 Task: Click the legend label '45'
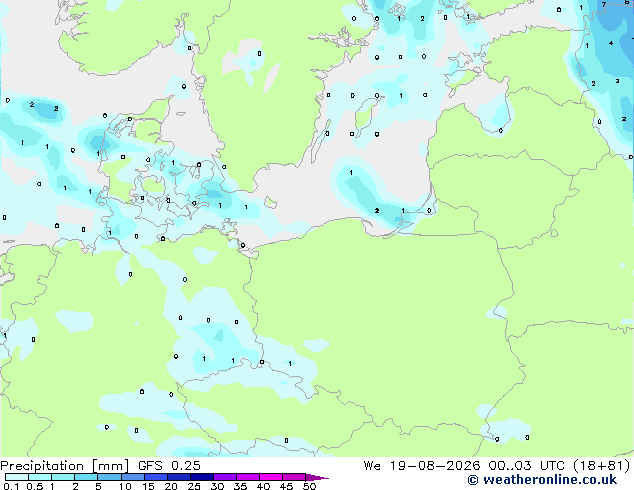pos(286,486)
